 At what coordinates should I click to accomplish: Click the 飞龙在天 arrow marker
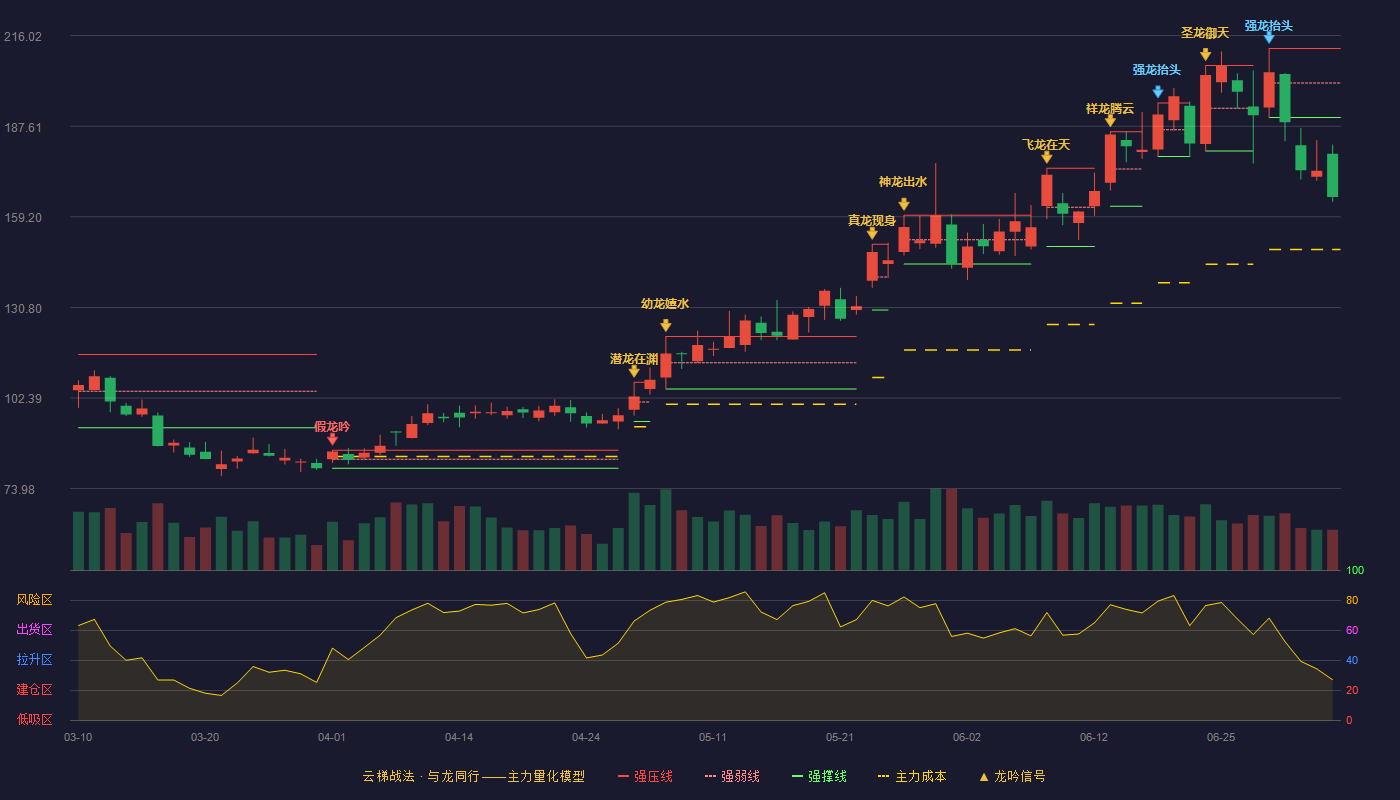pos(1047,157)
